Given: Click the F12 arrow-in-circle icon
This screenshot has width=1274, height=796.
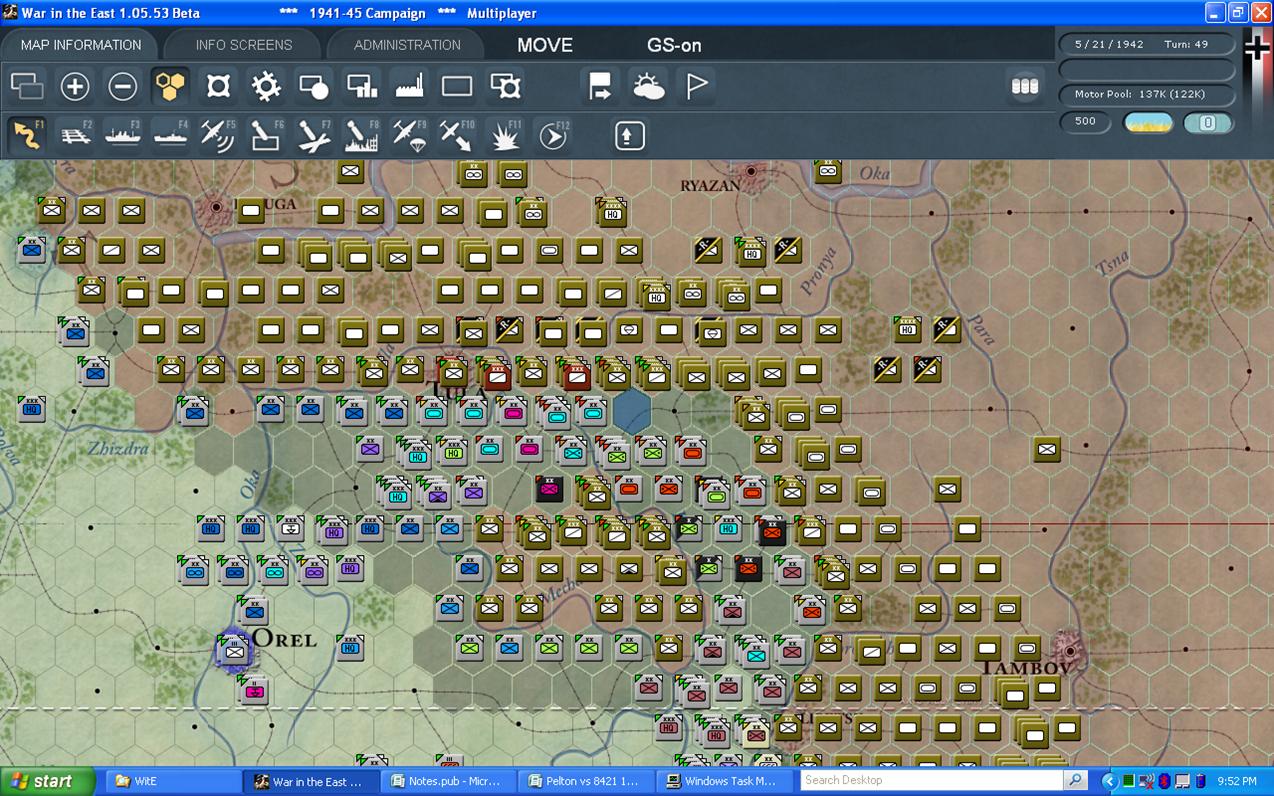Looking at the screenshot, I should tap(553, 135).
